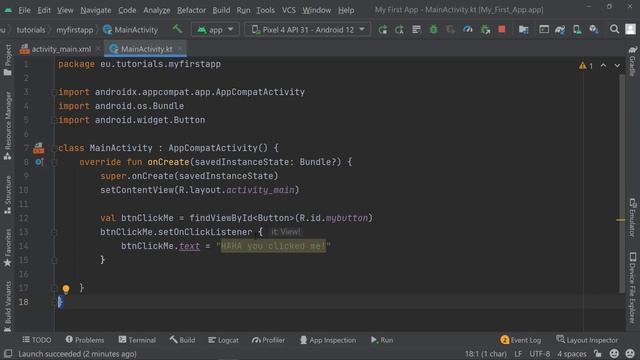Click the sad face feedback icon
This screenshot has height=360, width=640.
click(x=630, y=353)
